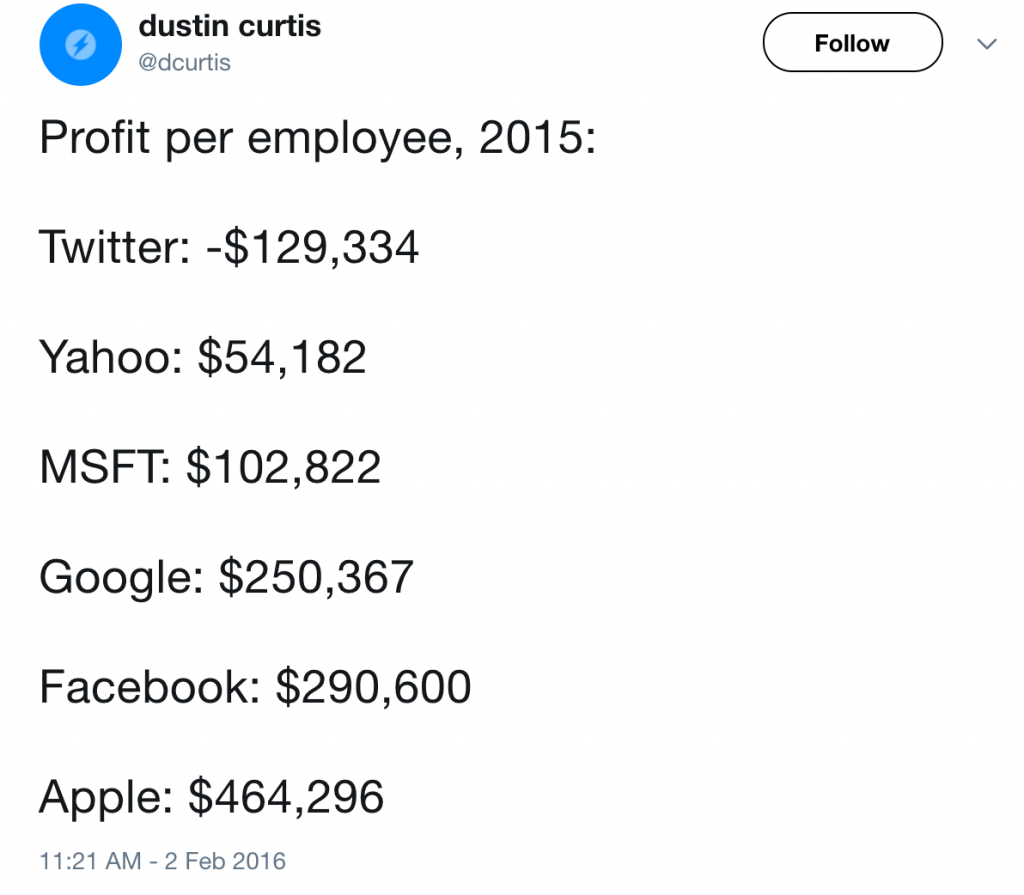Open the dustin curtis display name link
1024x895 pixels.
tap(229, 26)
